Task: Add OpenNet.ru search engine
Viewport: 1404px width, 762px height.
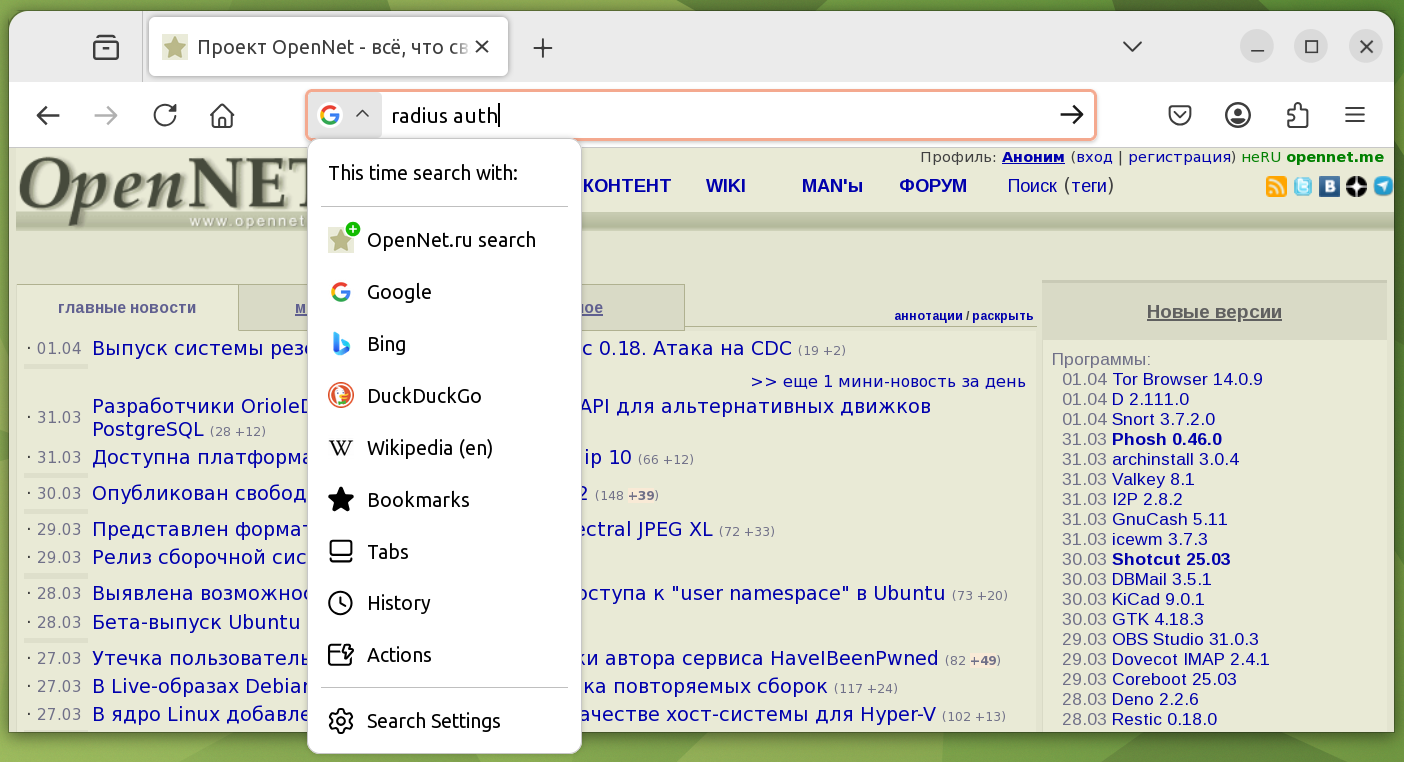Action: pos(450,240)
